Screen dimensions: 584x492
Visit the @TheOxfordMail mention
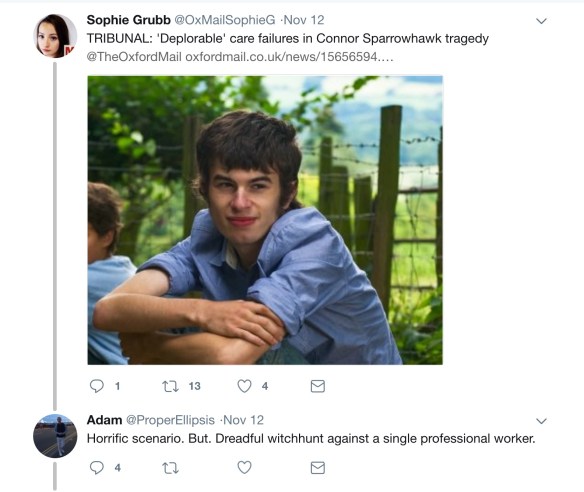[134, 57]
